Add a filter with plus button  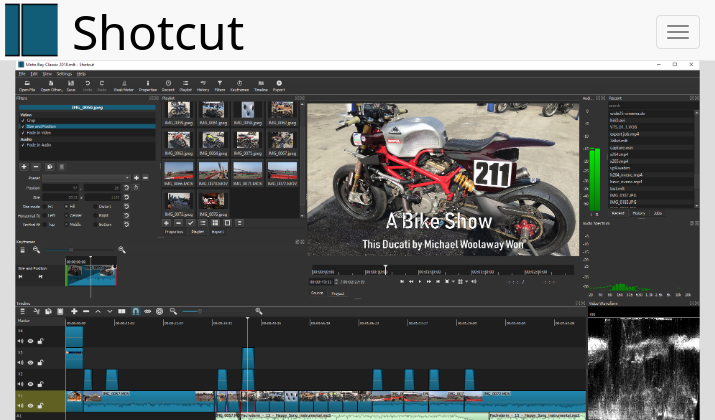(x=24, y=167)
